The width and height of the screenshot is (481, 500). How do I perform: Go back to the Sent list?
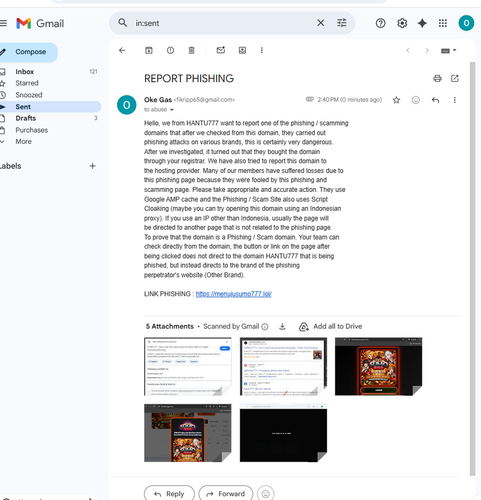[122, 50]
